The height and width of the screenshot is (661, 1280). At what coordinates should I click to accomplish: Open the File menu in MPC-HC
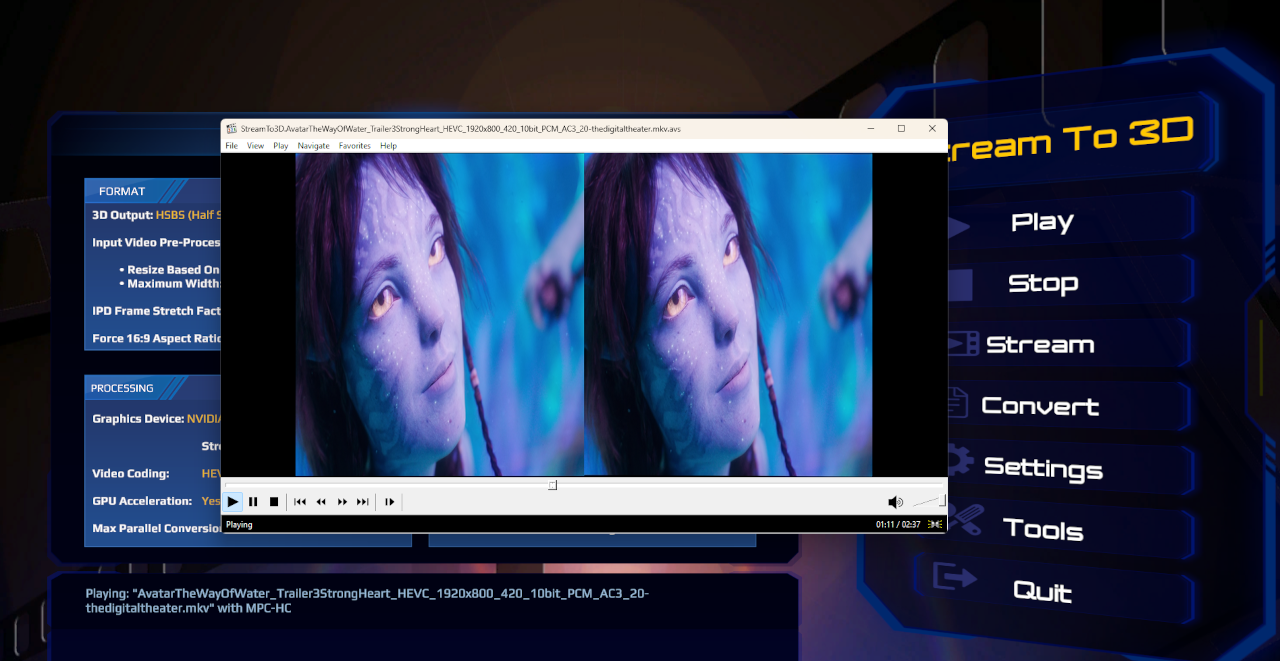231,146
